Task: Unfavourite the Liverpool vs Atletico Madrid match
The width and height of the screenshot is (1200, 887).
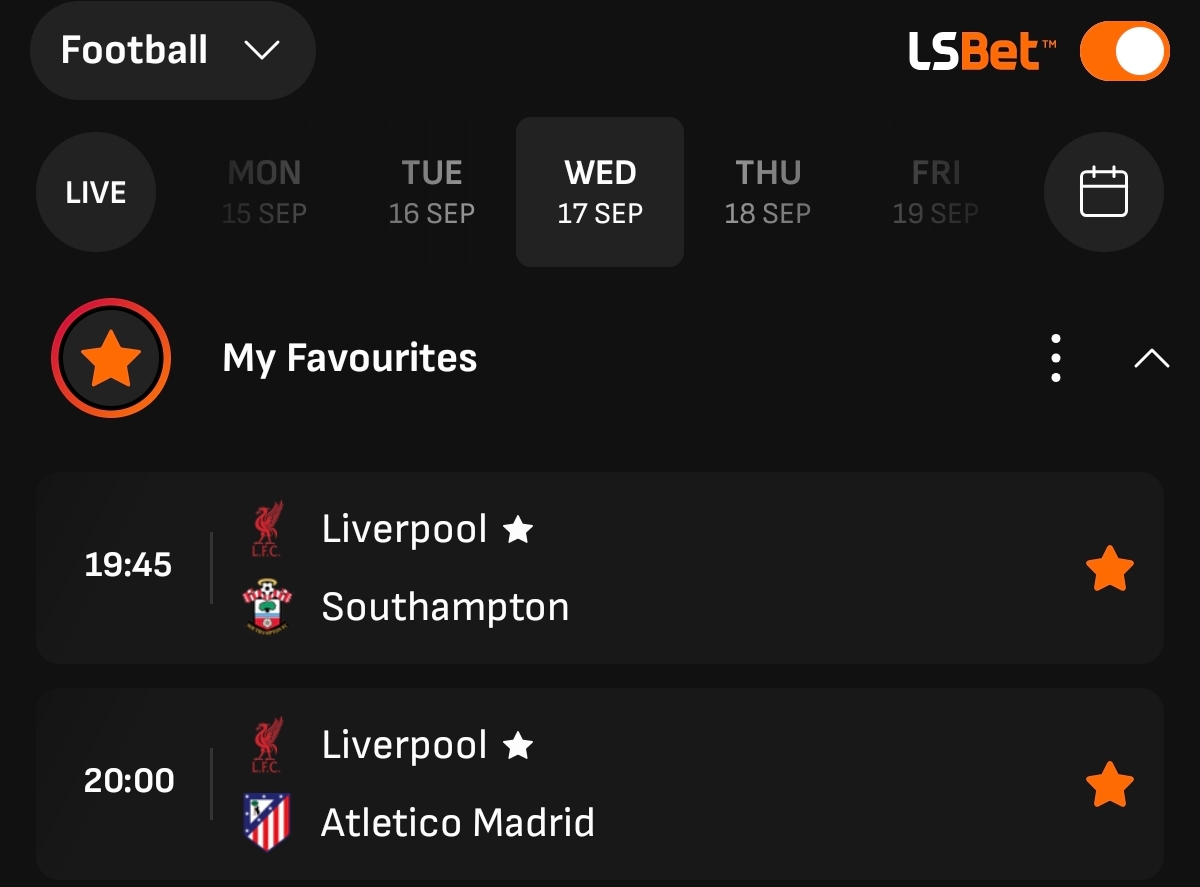Action: [x=1110, y=785]
